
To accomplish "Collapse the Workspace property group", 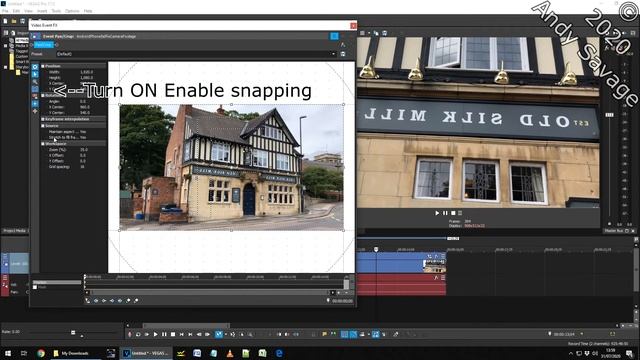I will (x=43, y=144).
